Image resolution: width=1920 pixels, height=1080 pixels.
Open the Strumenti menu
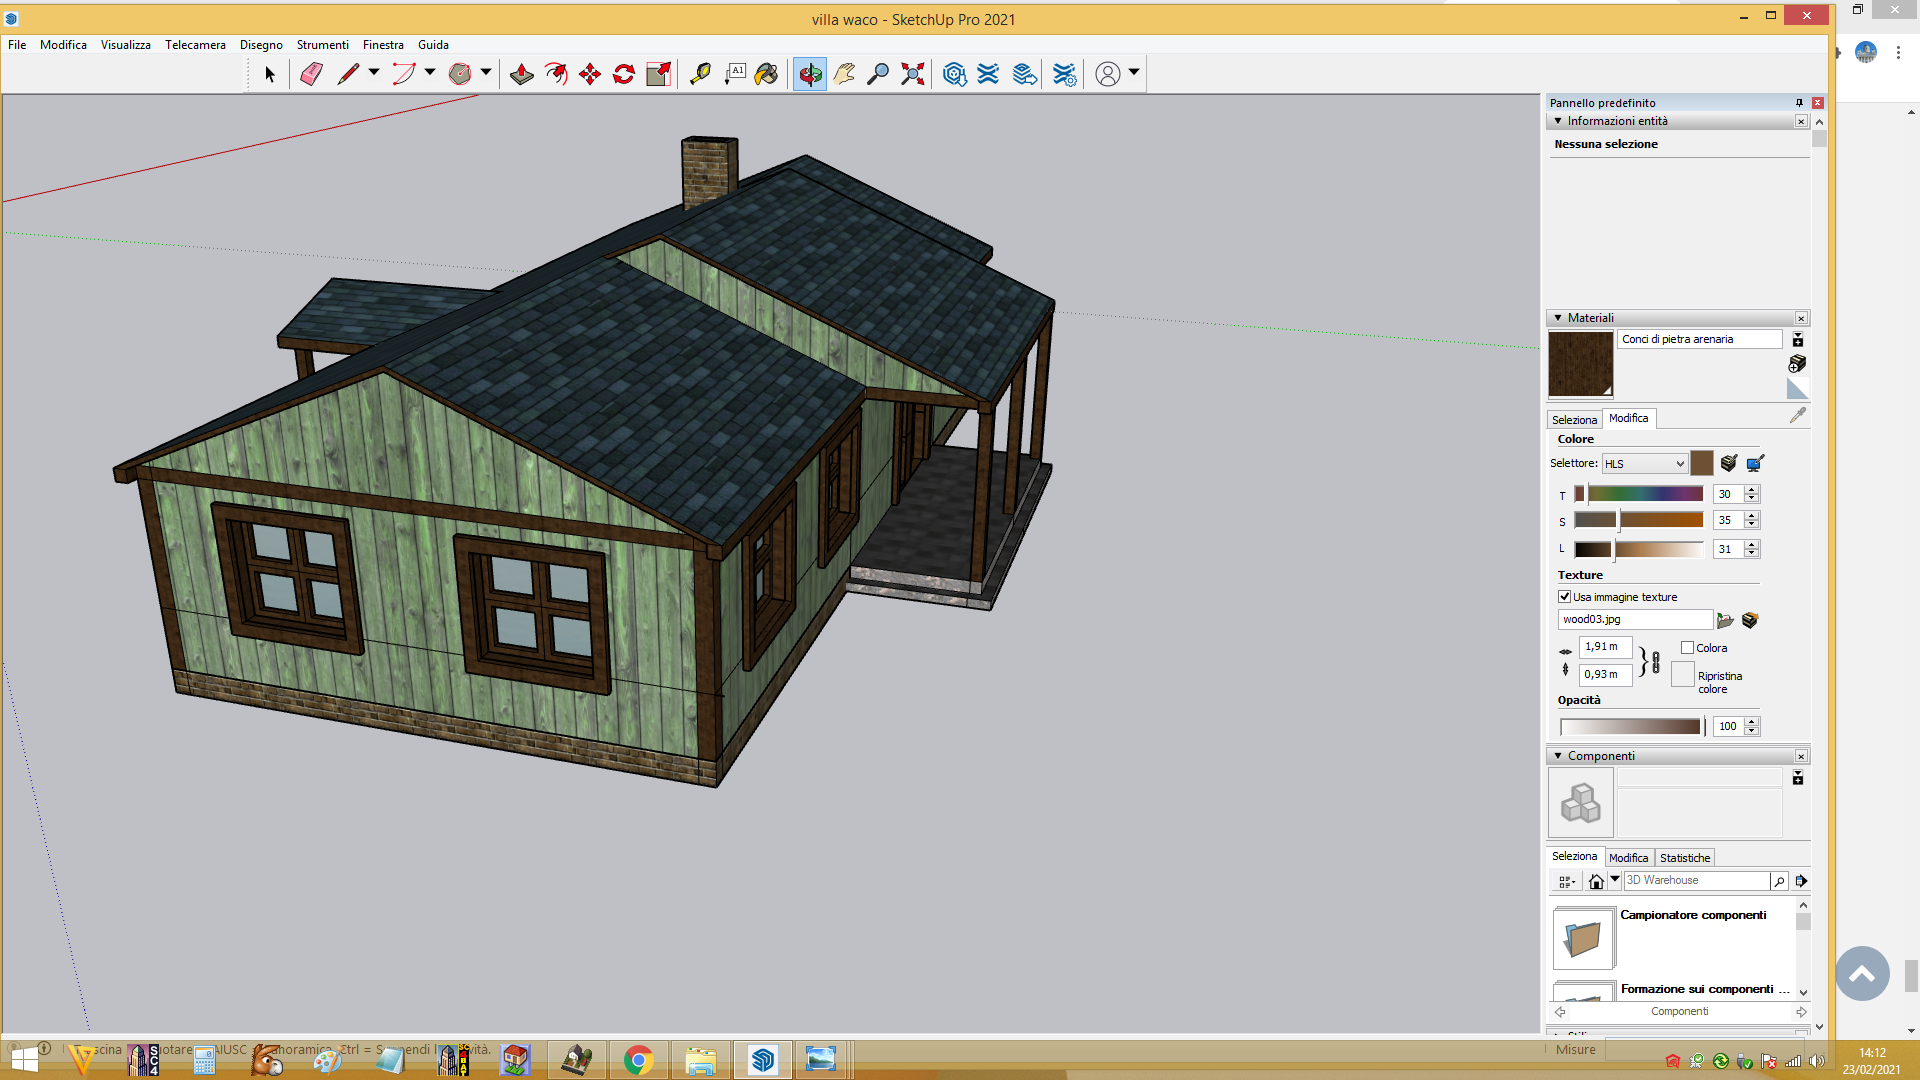click(322, 45)
